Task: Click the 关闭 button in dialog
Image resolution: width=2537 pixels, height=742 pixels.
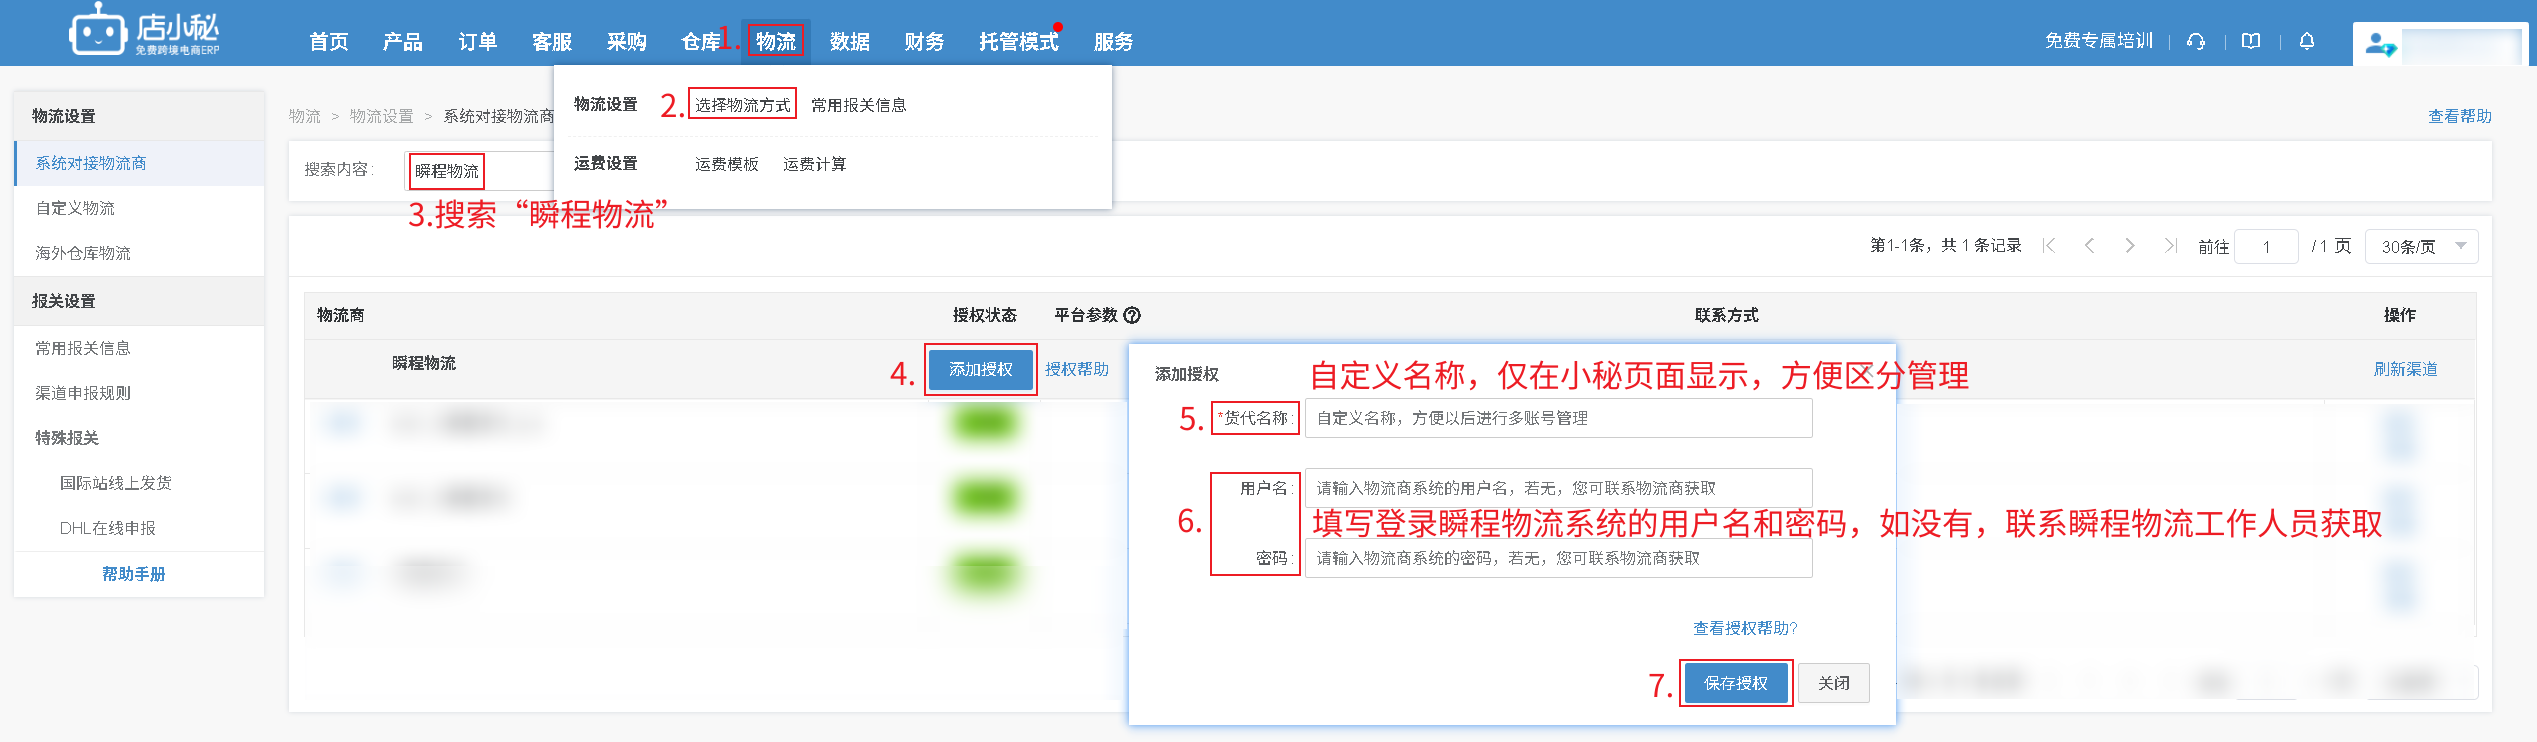Action: [x=1833, y=683]
